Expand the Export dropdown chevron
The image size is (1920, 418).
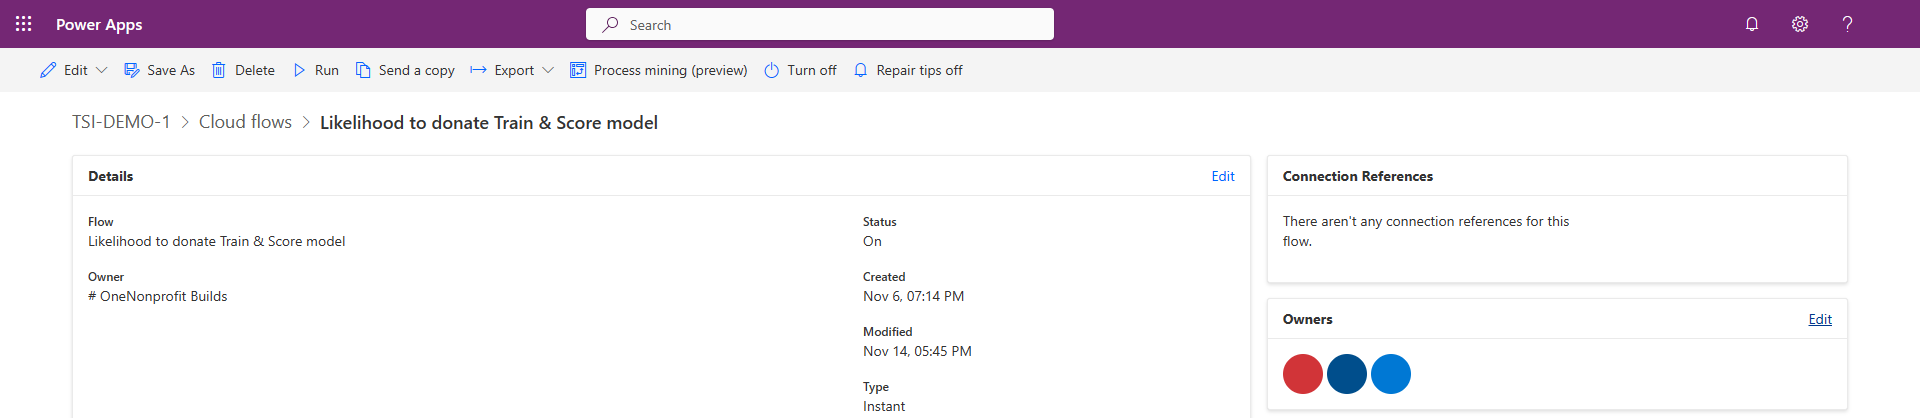pos(548,70)
